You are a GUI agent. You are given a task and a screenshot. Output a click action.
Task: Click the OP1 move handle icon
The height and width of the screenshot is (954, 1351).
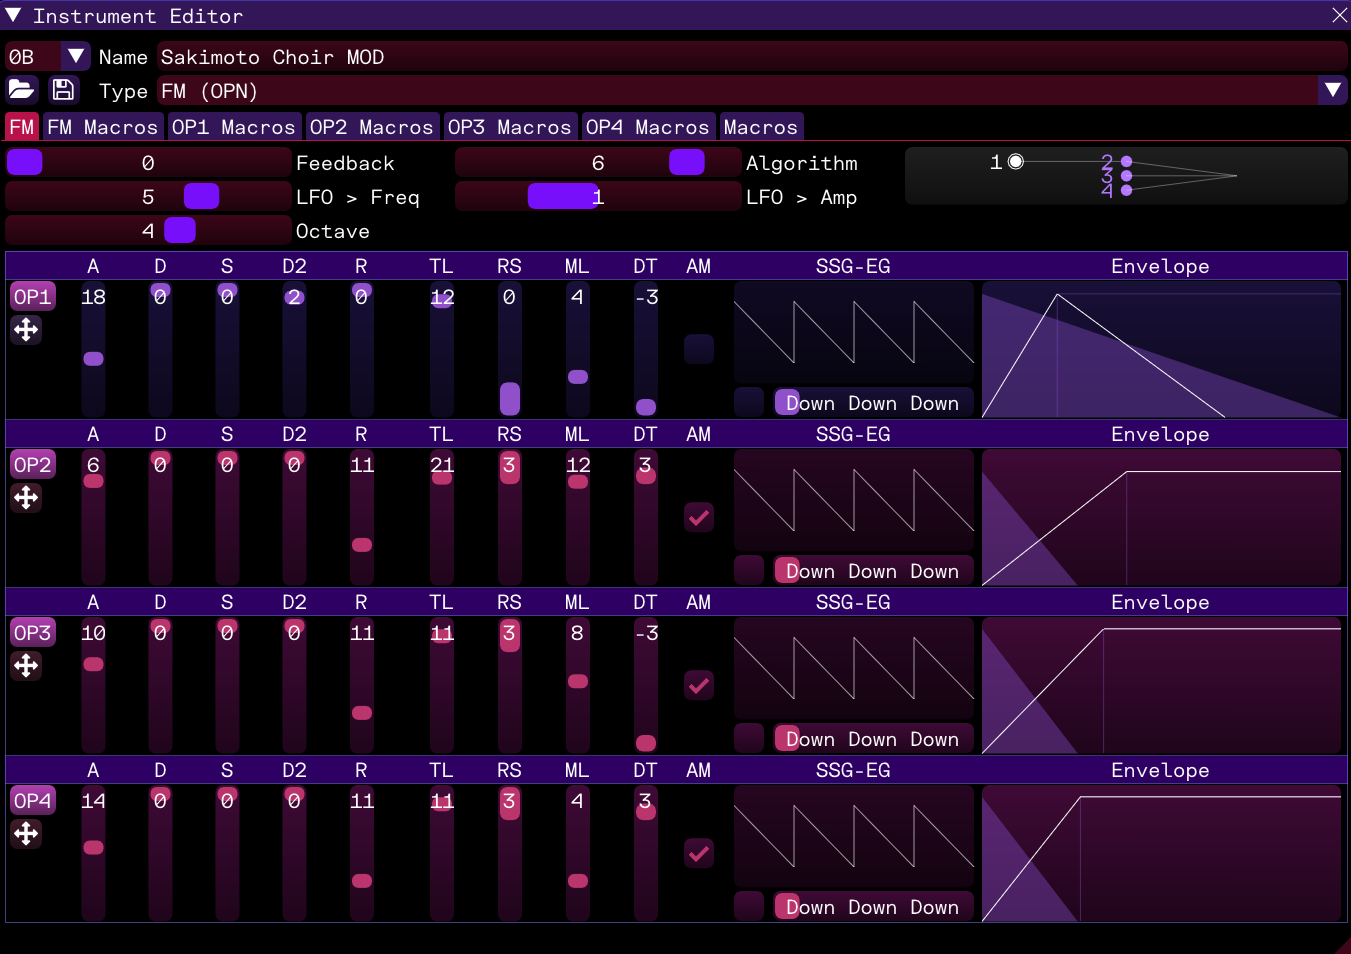pos(26,330)
